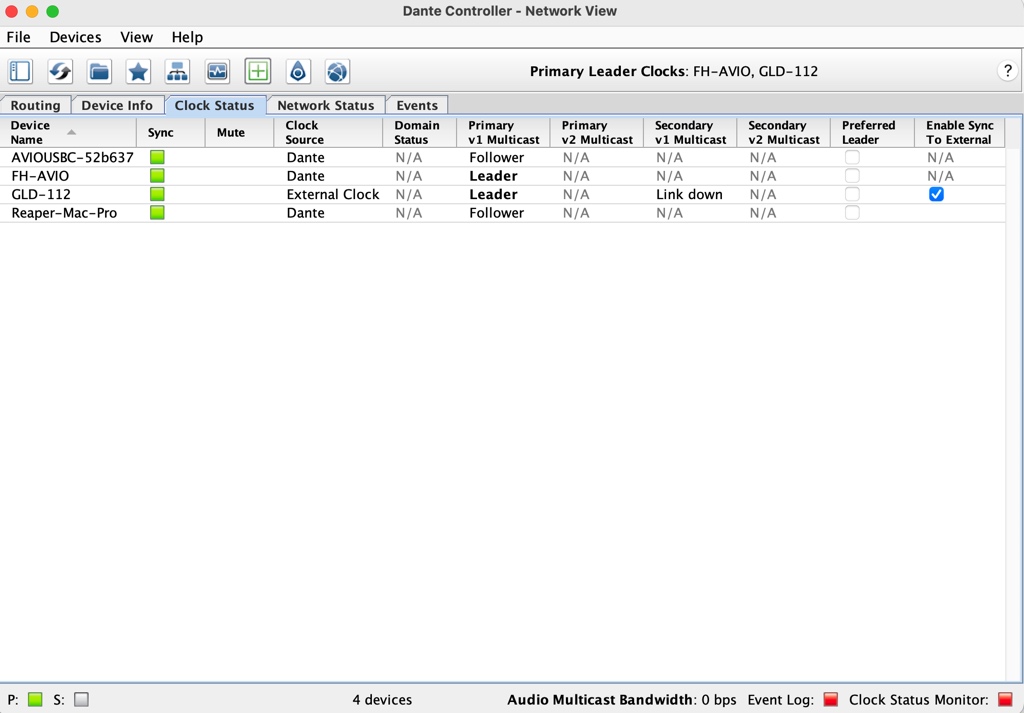Click the Clock Source column header

click(328, 133)
